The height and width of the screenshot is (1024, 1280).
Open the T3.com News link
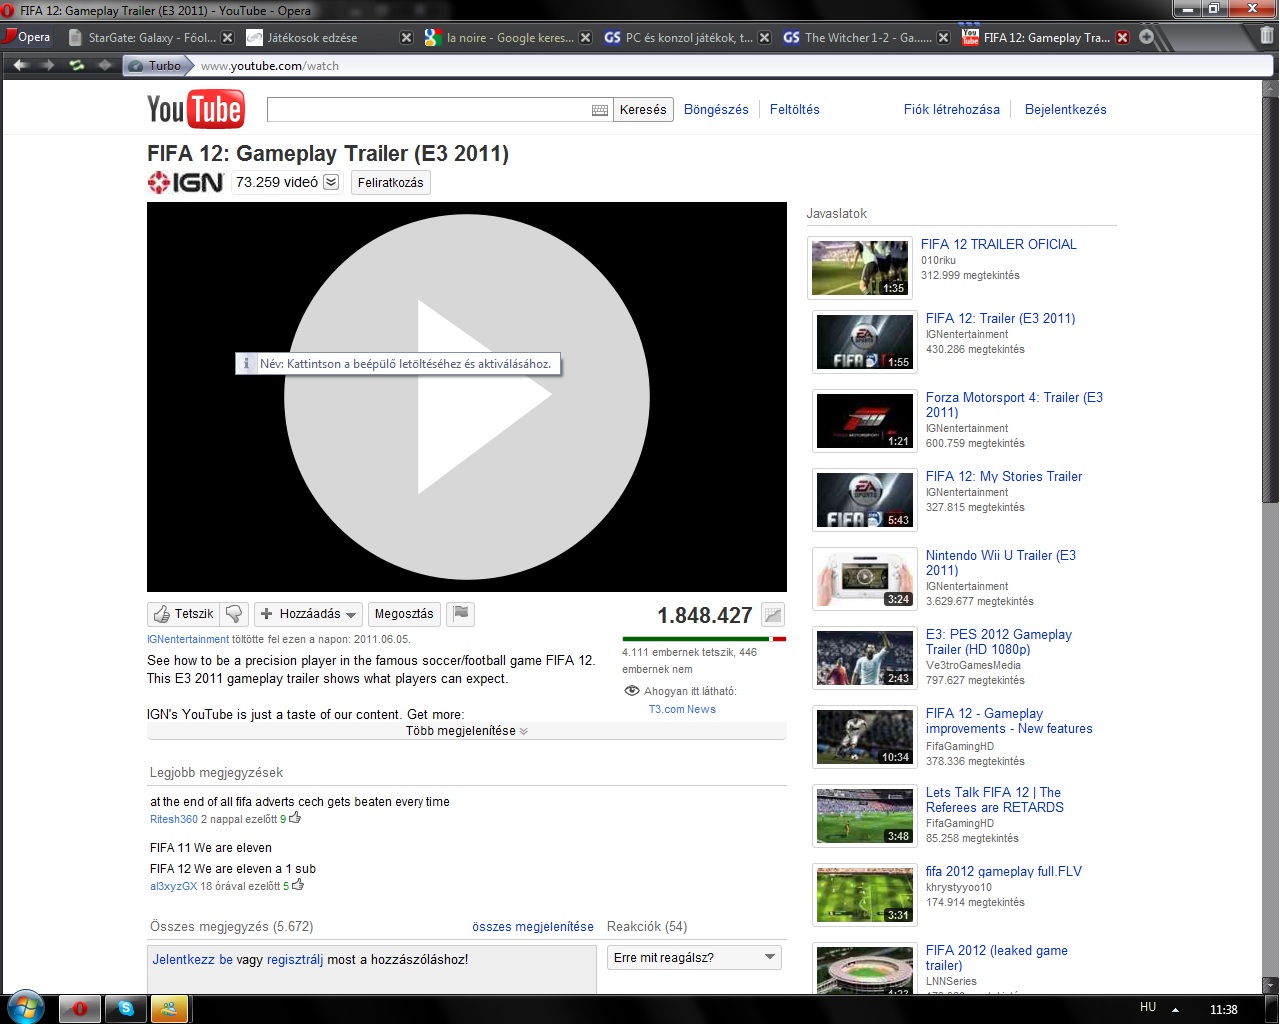[682, 709]
